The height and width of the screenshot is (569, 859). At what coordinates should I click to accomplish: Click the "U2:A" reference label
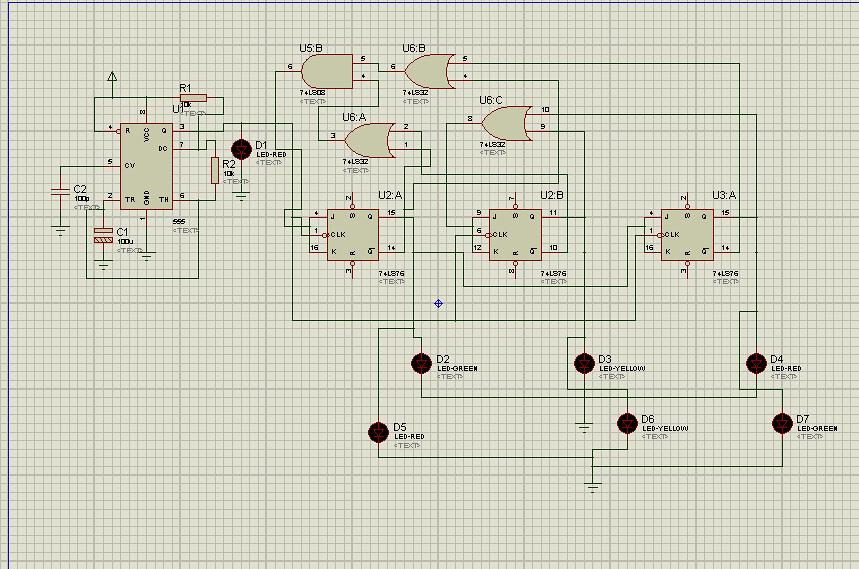pos(390,196)
